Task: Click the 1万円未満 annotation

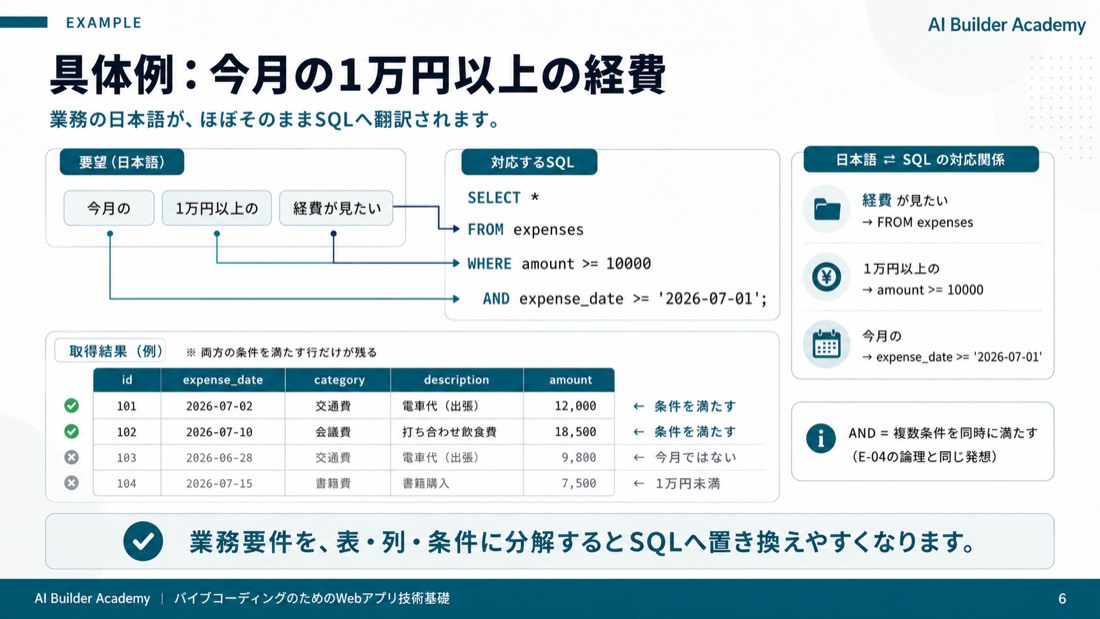Action: click(x=688, y=484)
